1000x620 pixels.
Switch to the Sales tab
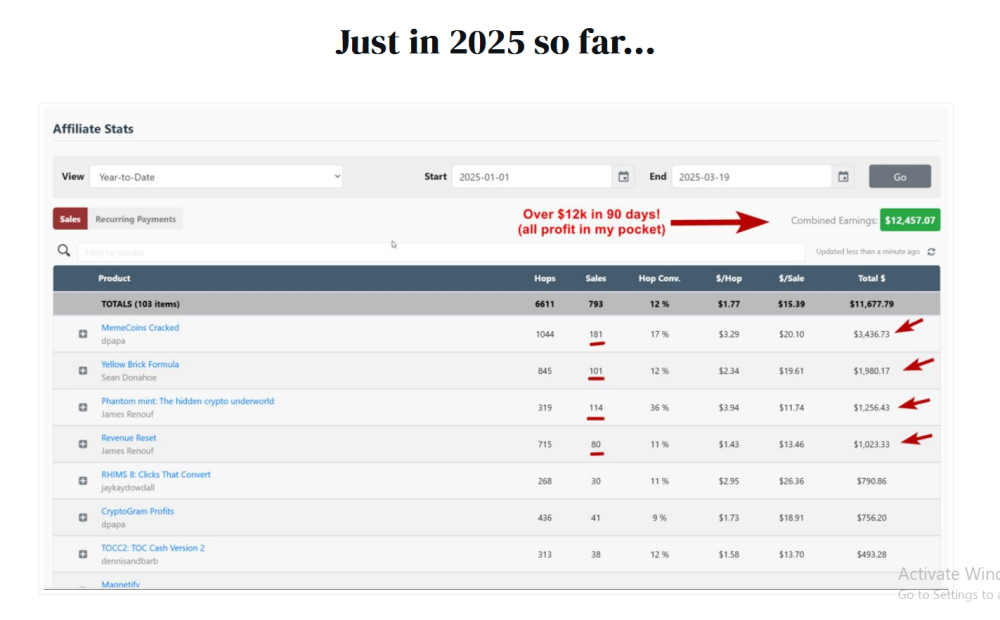click(70, 219)
